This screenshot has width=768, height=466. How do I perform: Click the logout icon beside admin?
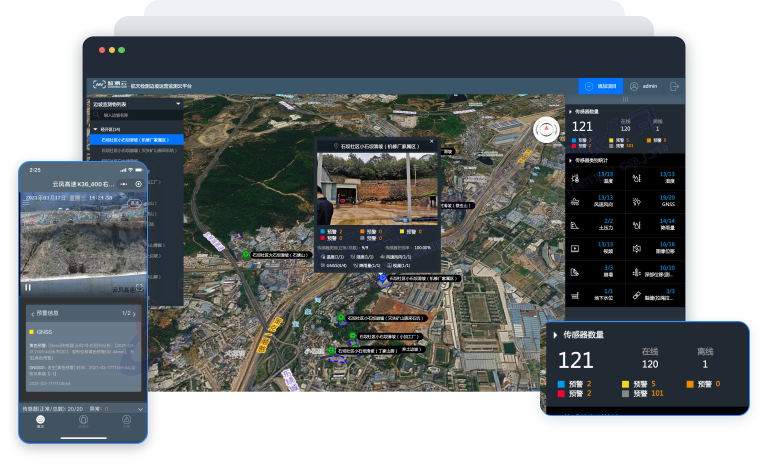click(x=674, y=87)
